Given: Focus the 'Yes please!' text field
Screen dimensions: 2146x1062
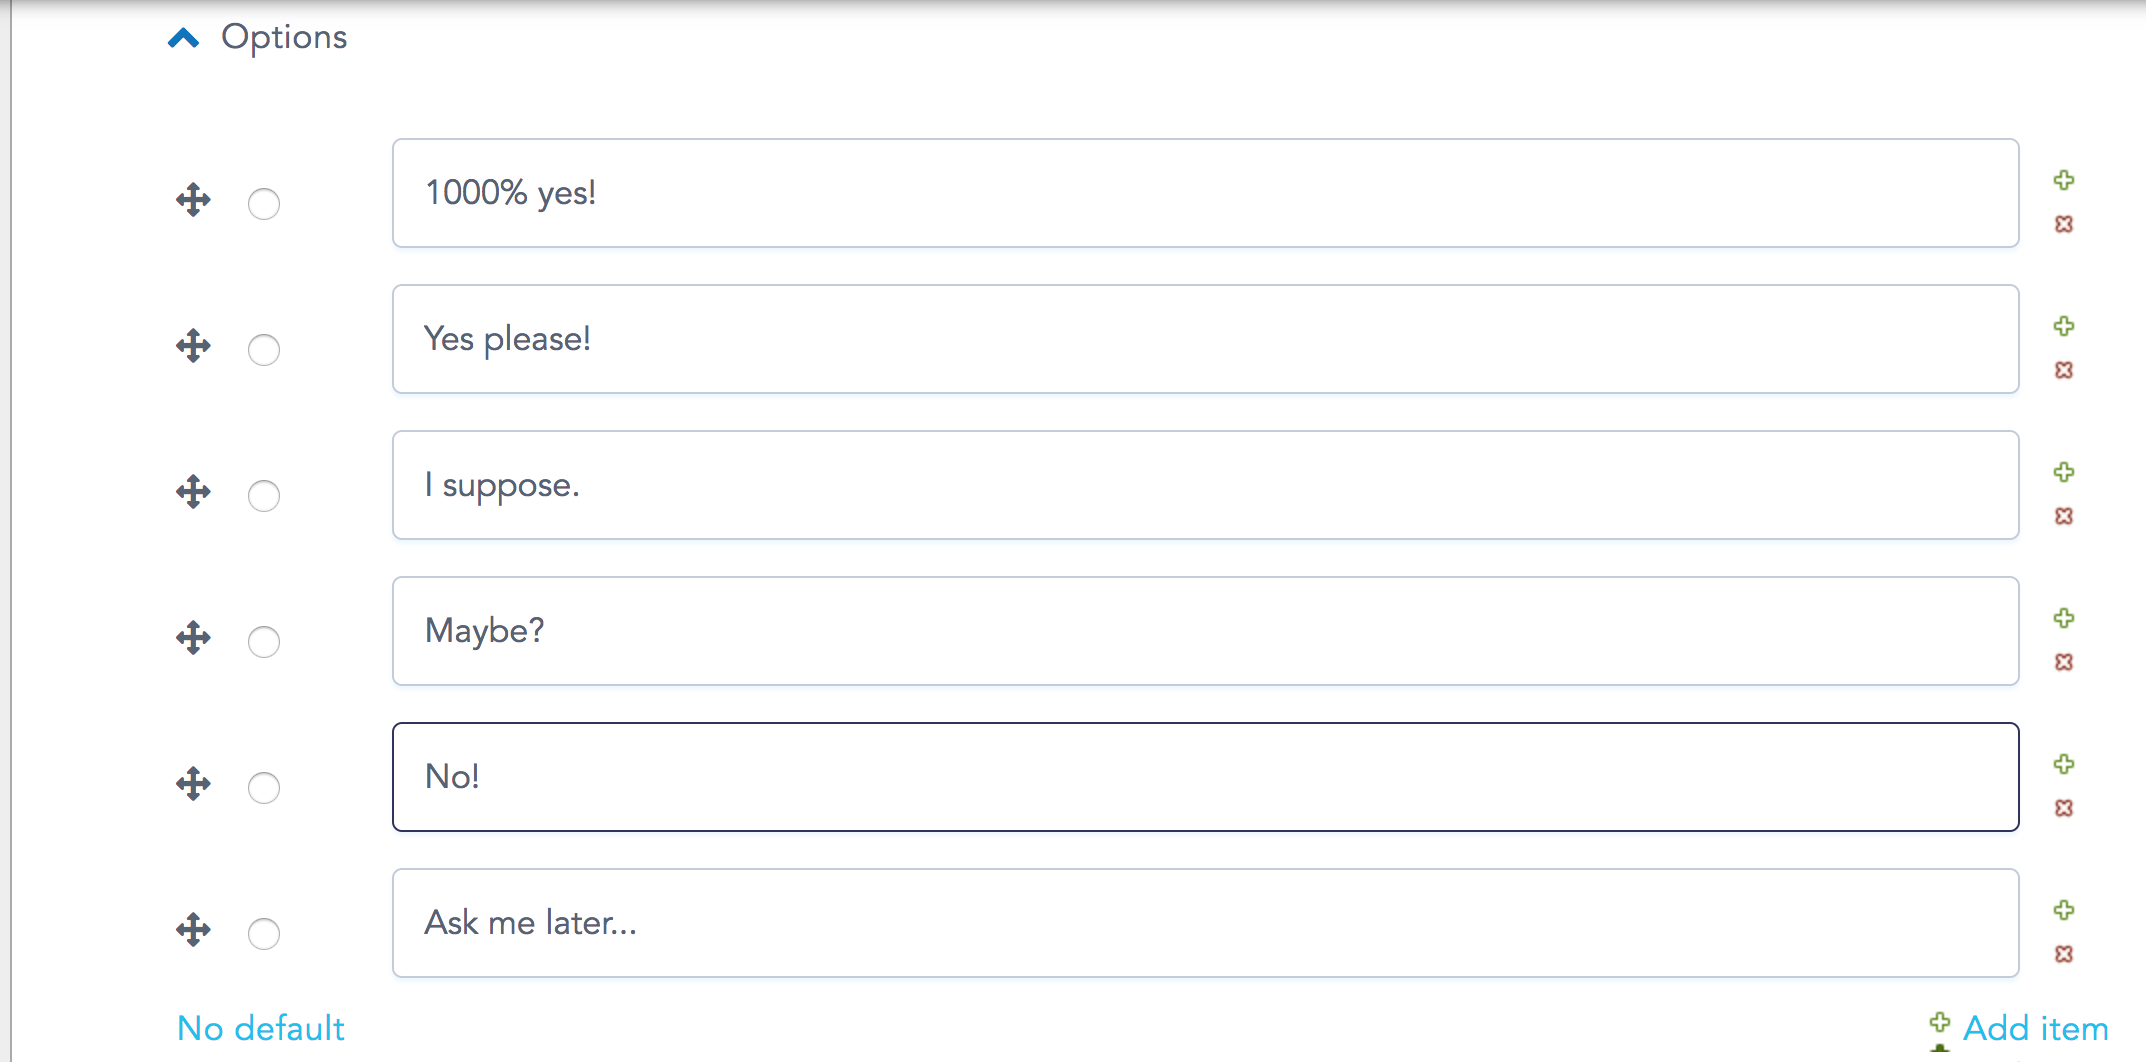Looking at the screenshot, I should pos(1206,339).
